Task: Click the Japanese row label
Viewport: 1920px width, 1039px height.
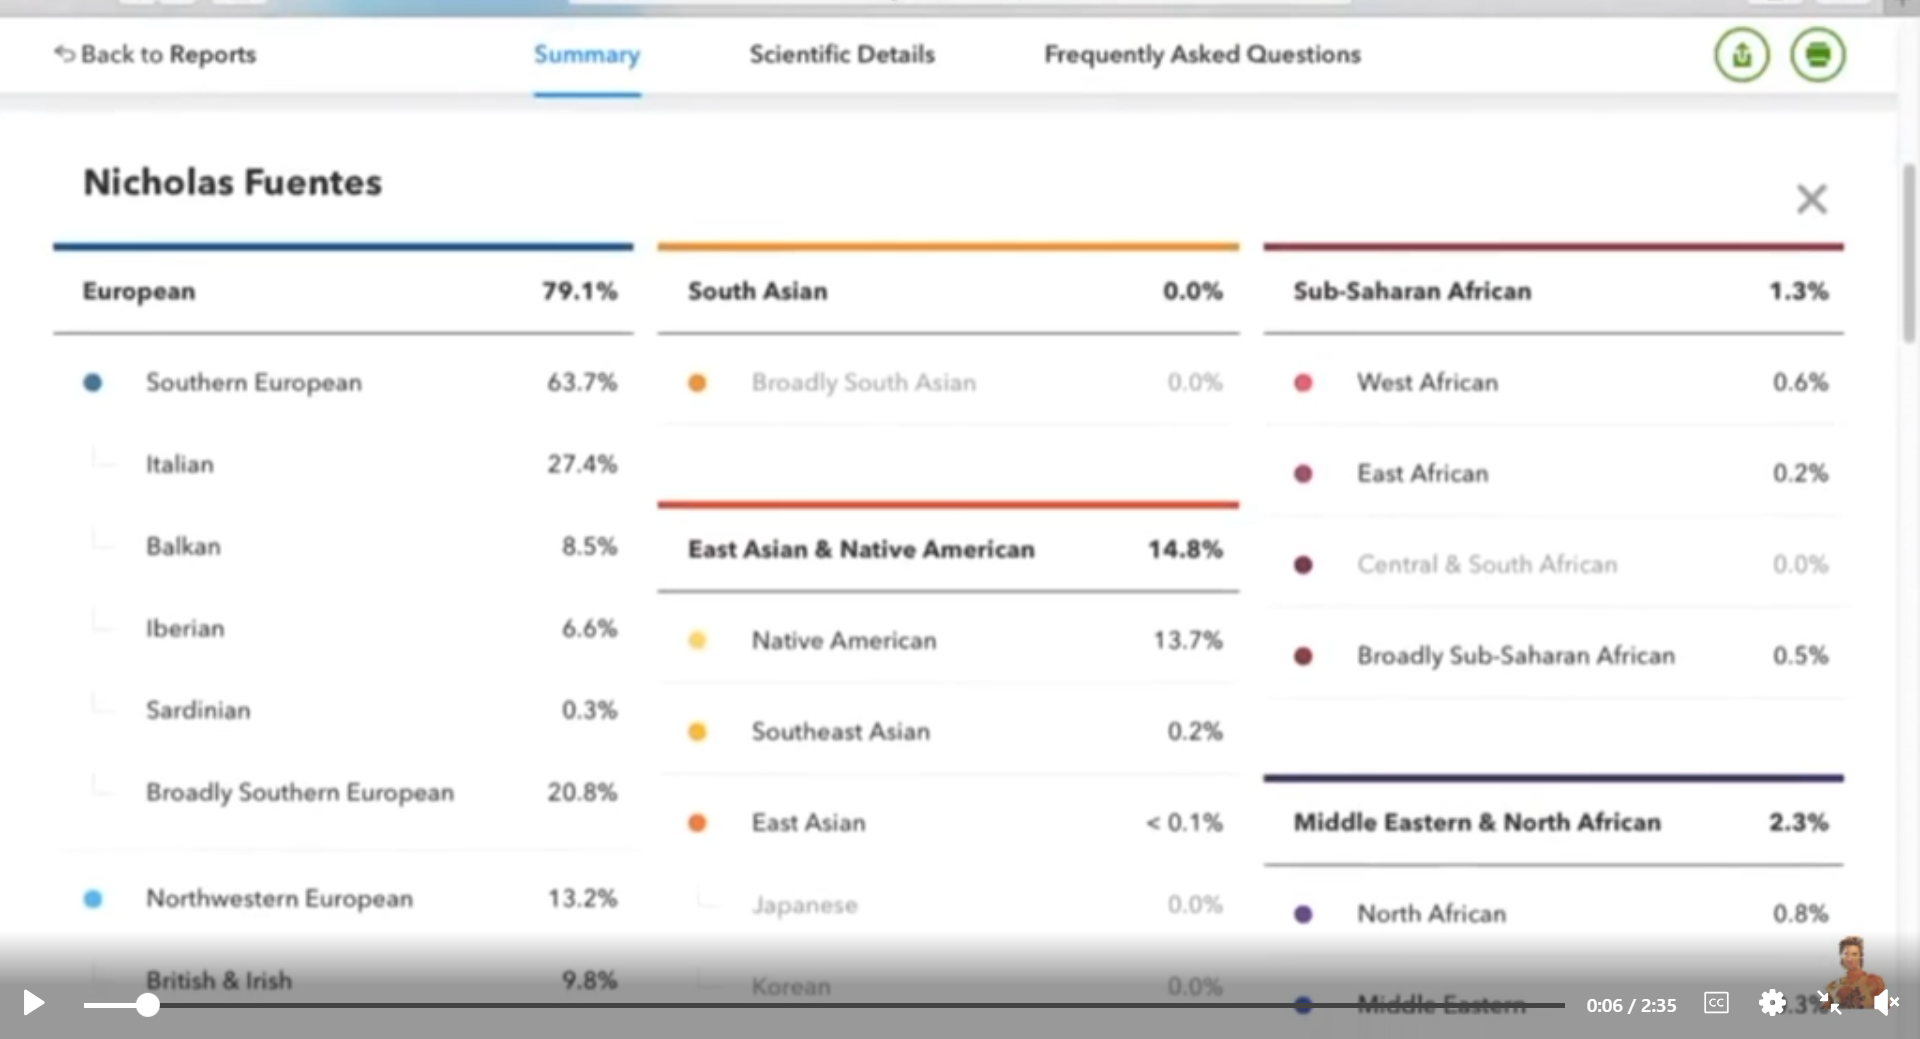Action: [804, 905]
